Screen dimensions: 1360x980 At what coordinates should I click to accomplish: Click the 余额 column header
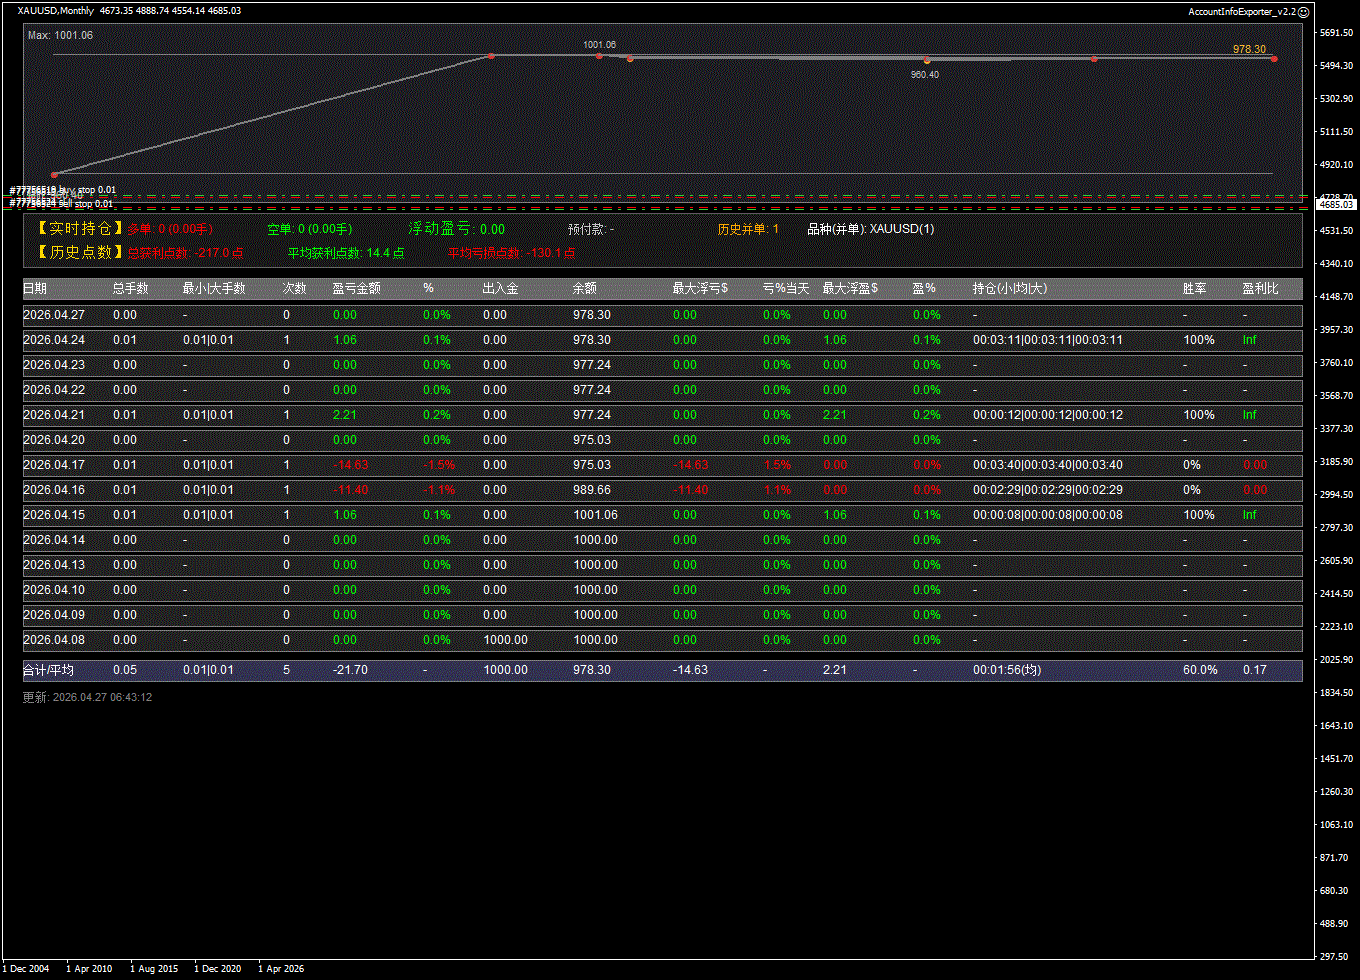click(585, 289)
